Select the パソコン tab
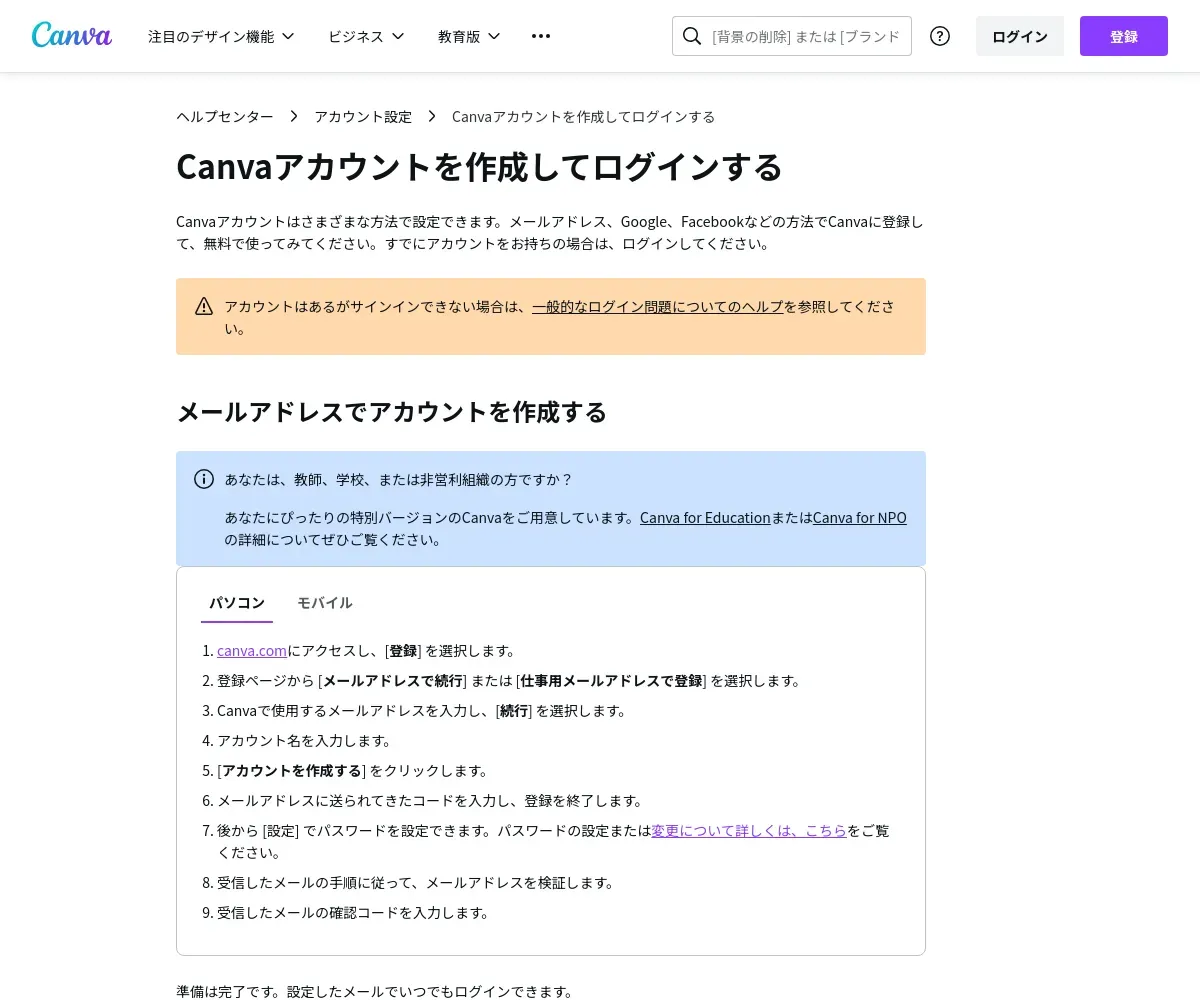 tap(237, 603)
